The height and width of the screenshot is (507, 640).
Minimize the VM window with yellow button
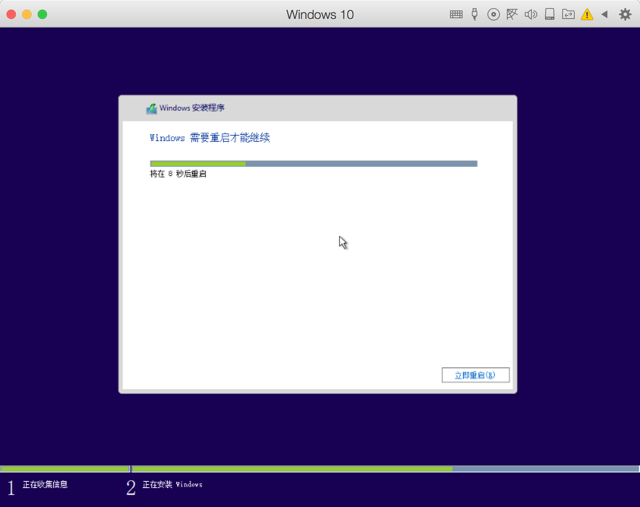(27, 14)
